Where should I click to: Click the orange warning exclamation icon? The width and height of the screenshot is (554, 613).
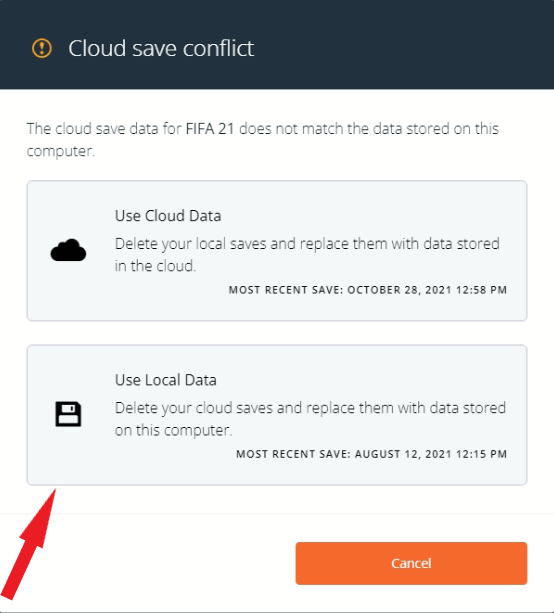pos(42,48)
